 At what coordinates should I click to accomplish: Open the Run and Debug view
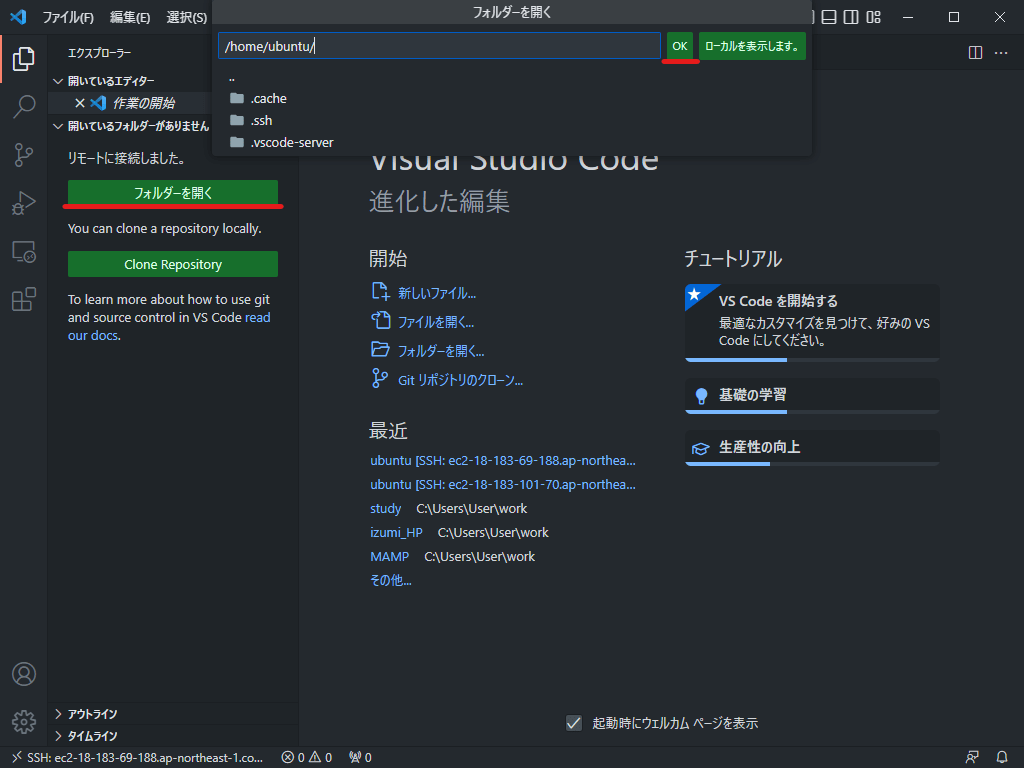click(23, 202)
